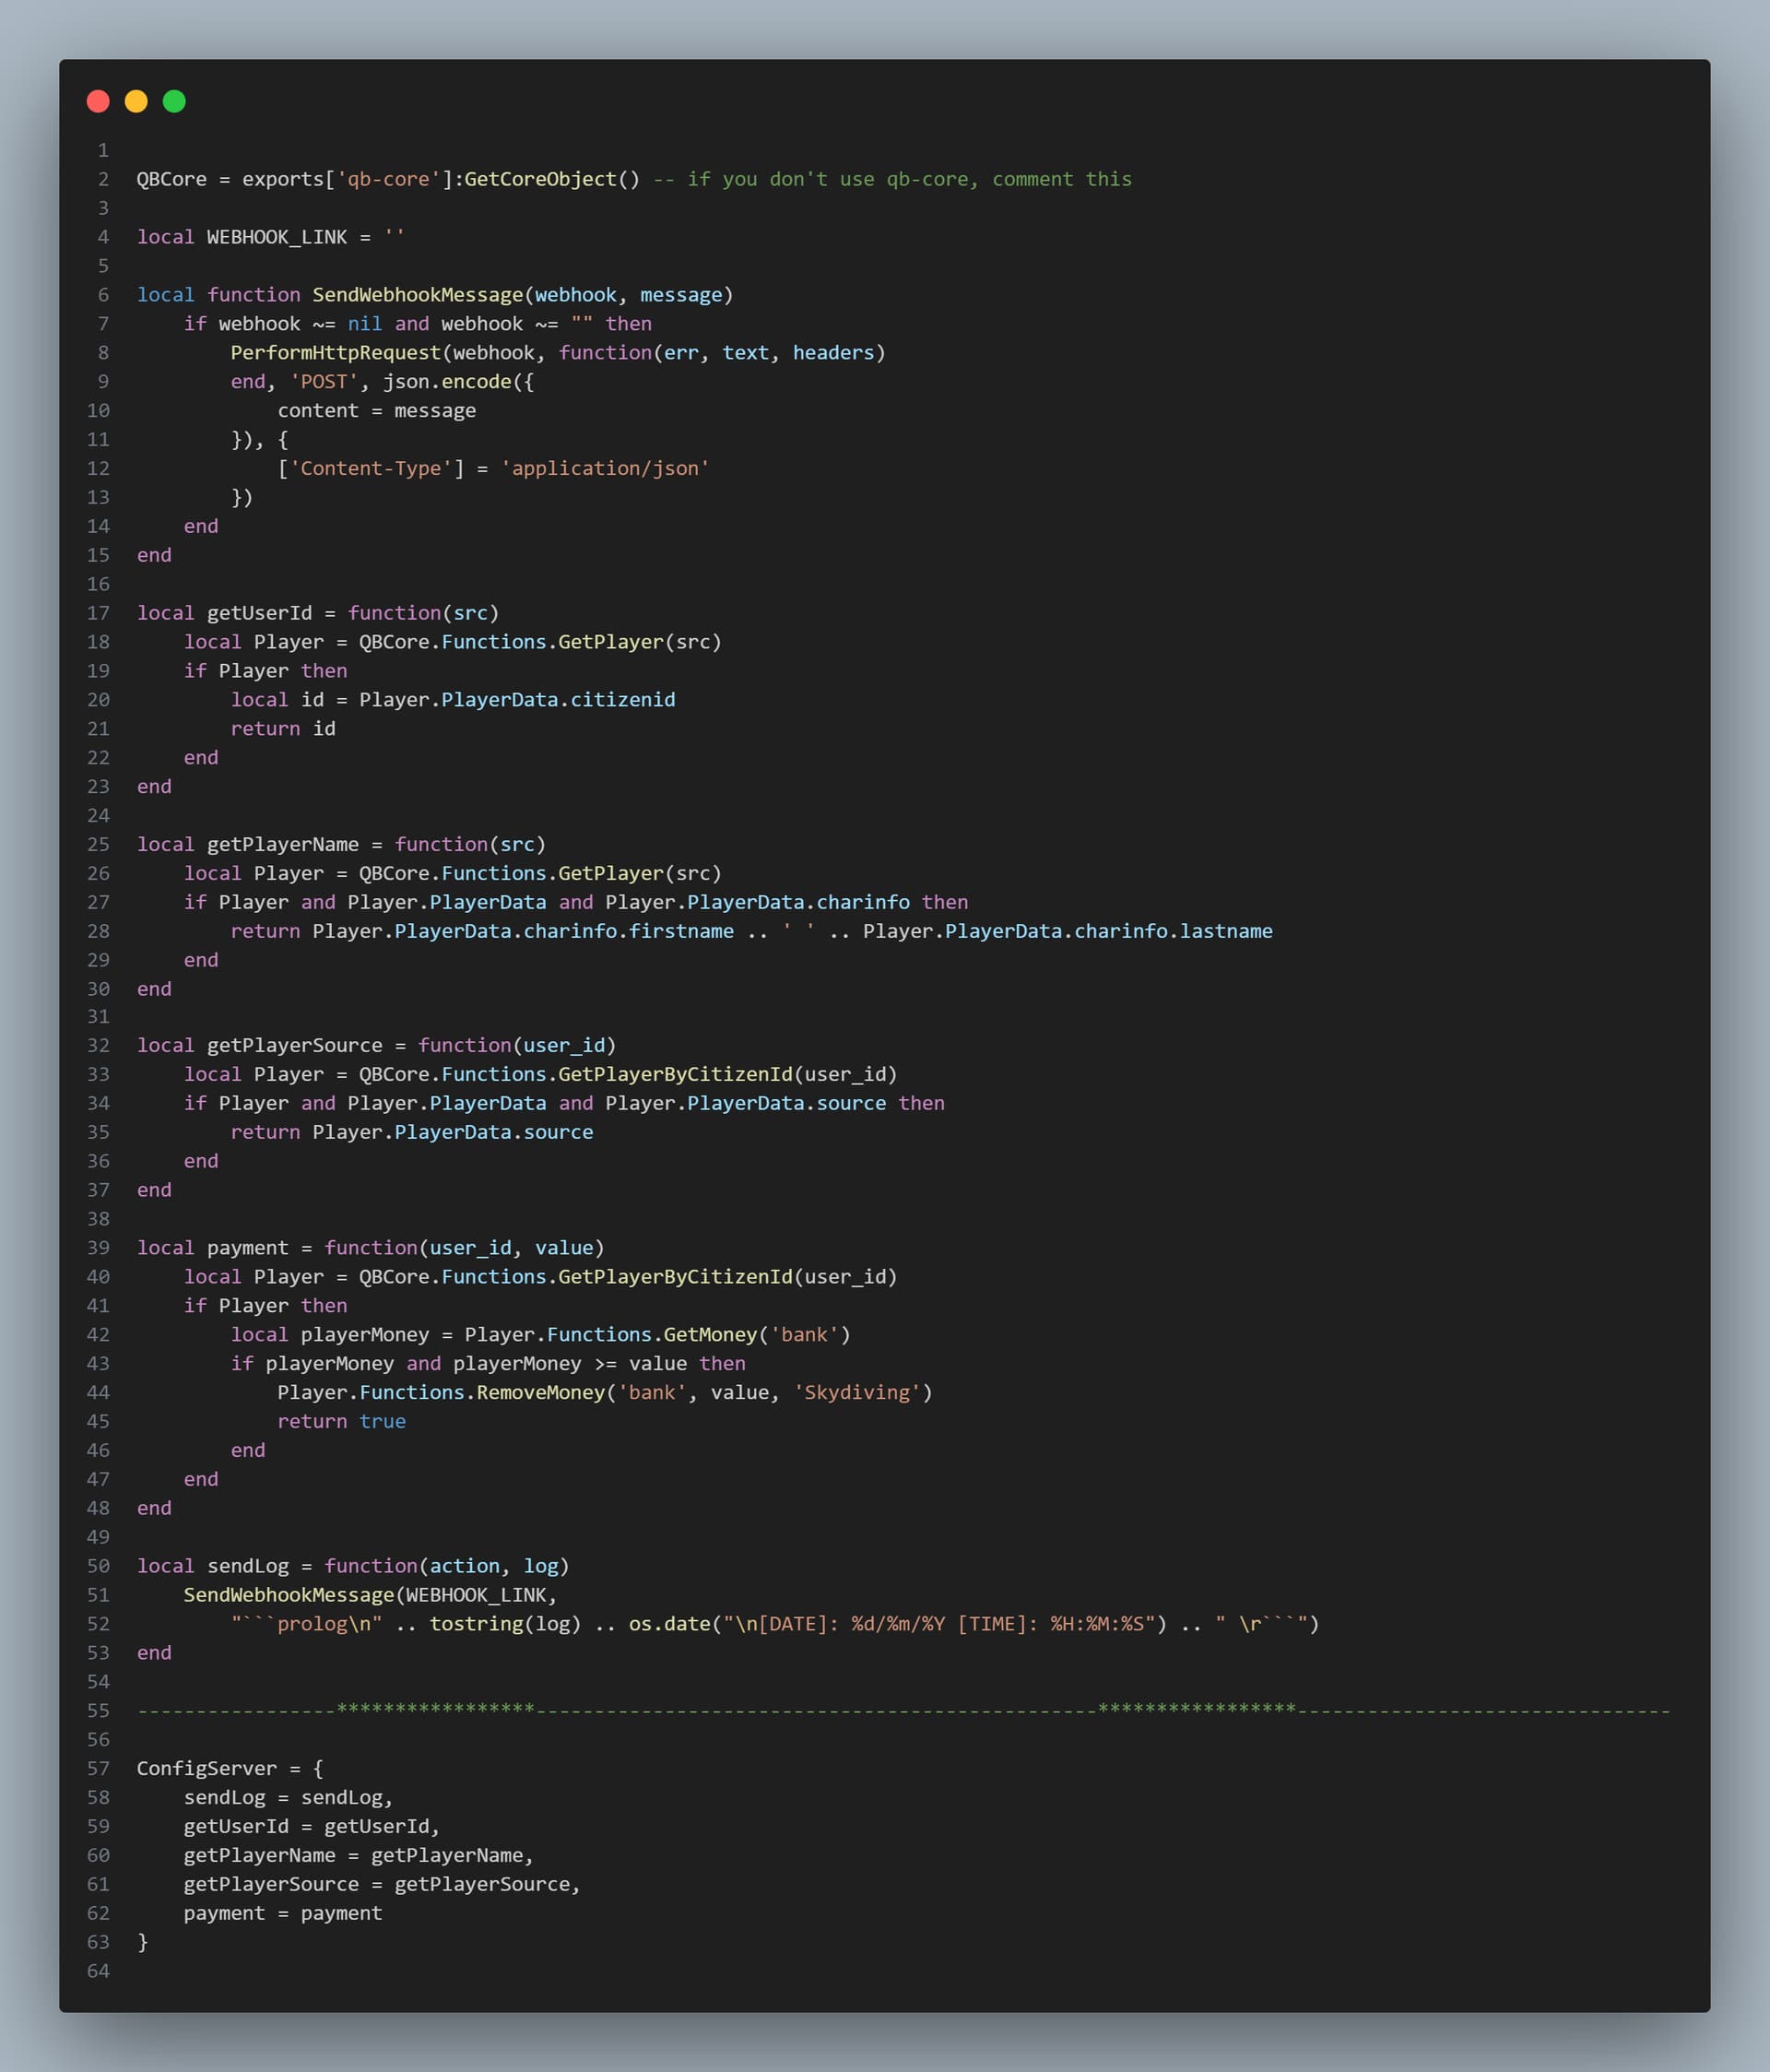Click os.date call on line 52

669,1624
